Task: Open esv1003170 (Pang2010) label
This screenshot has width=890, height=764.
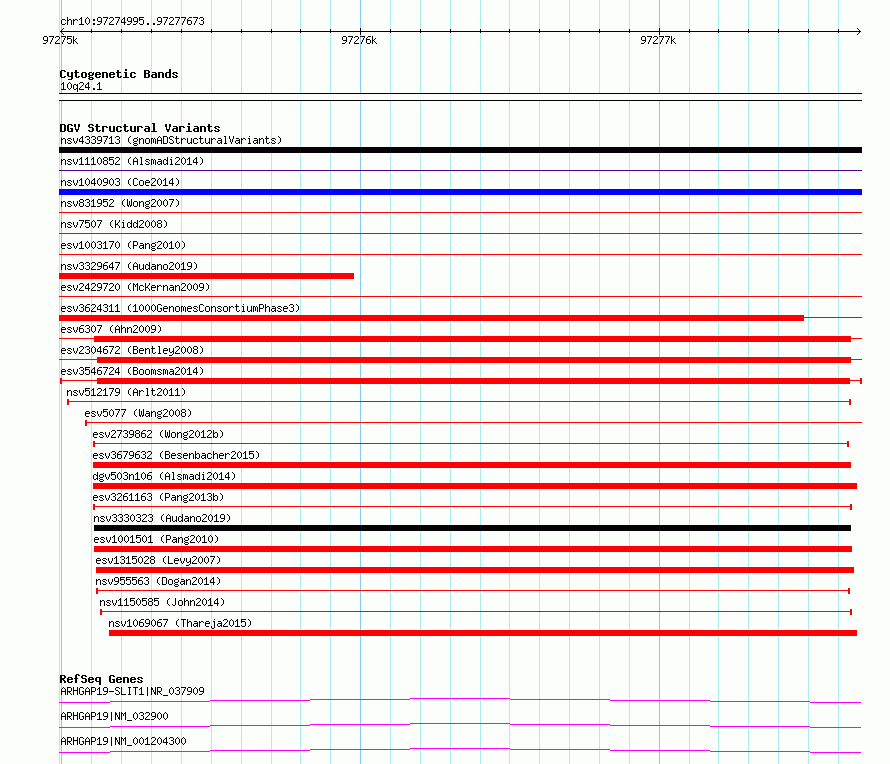Action: pos(123,245)
